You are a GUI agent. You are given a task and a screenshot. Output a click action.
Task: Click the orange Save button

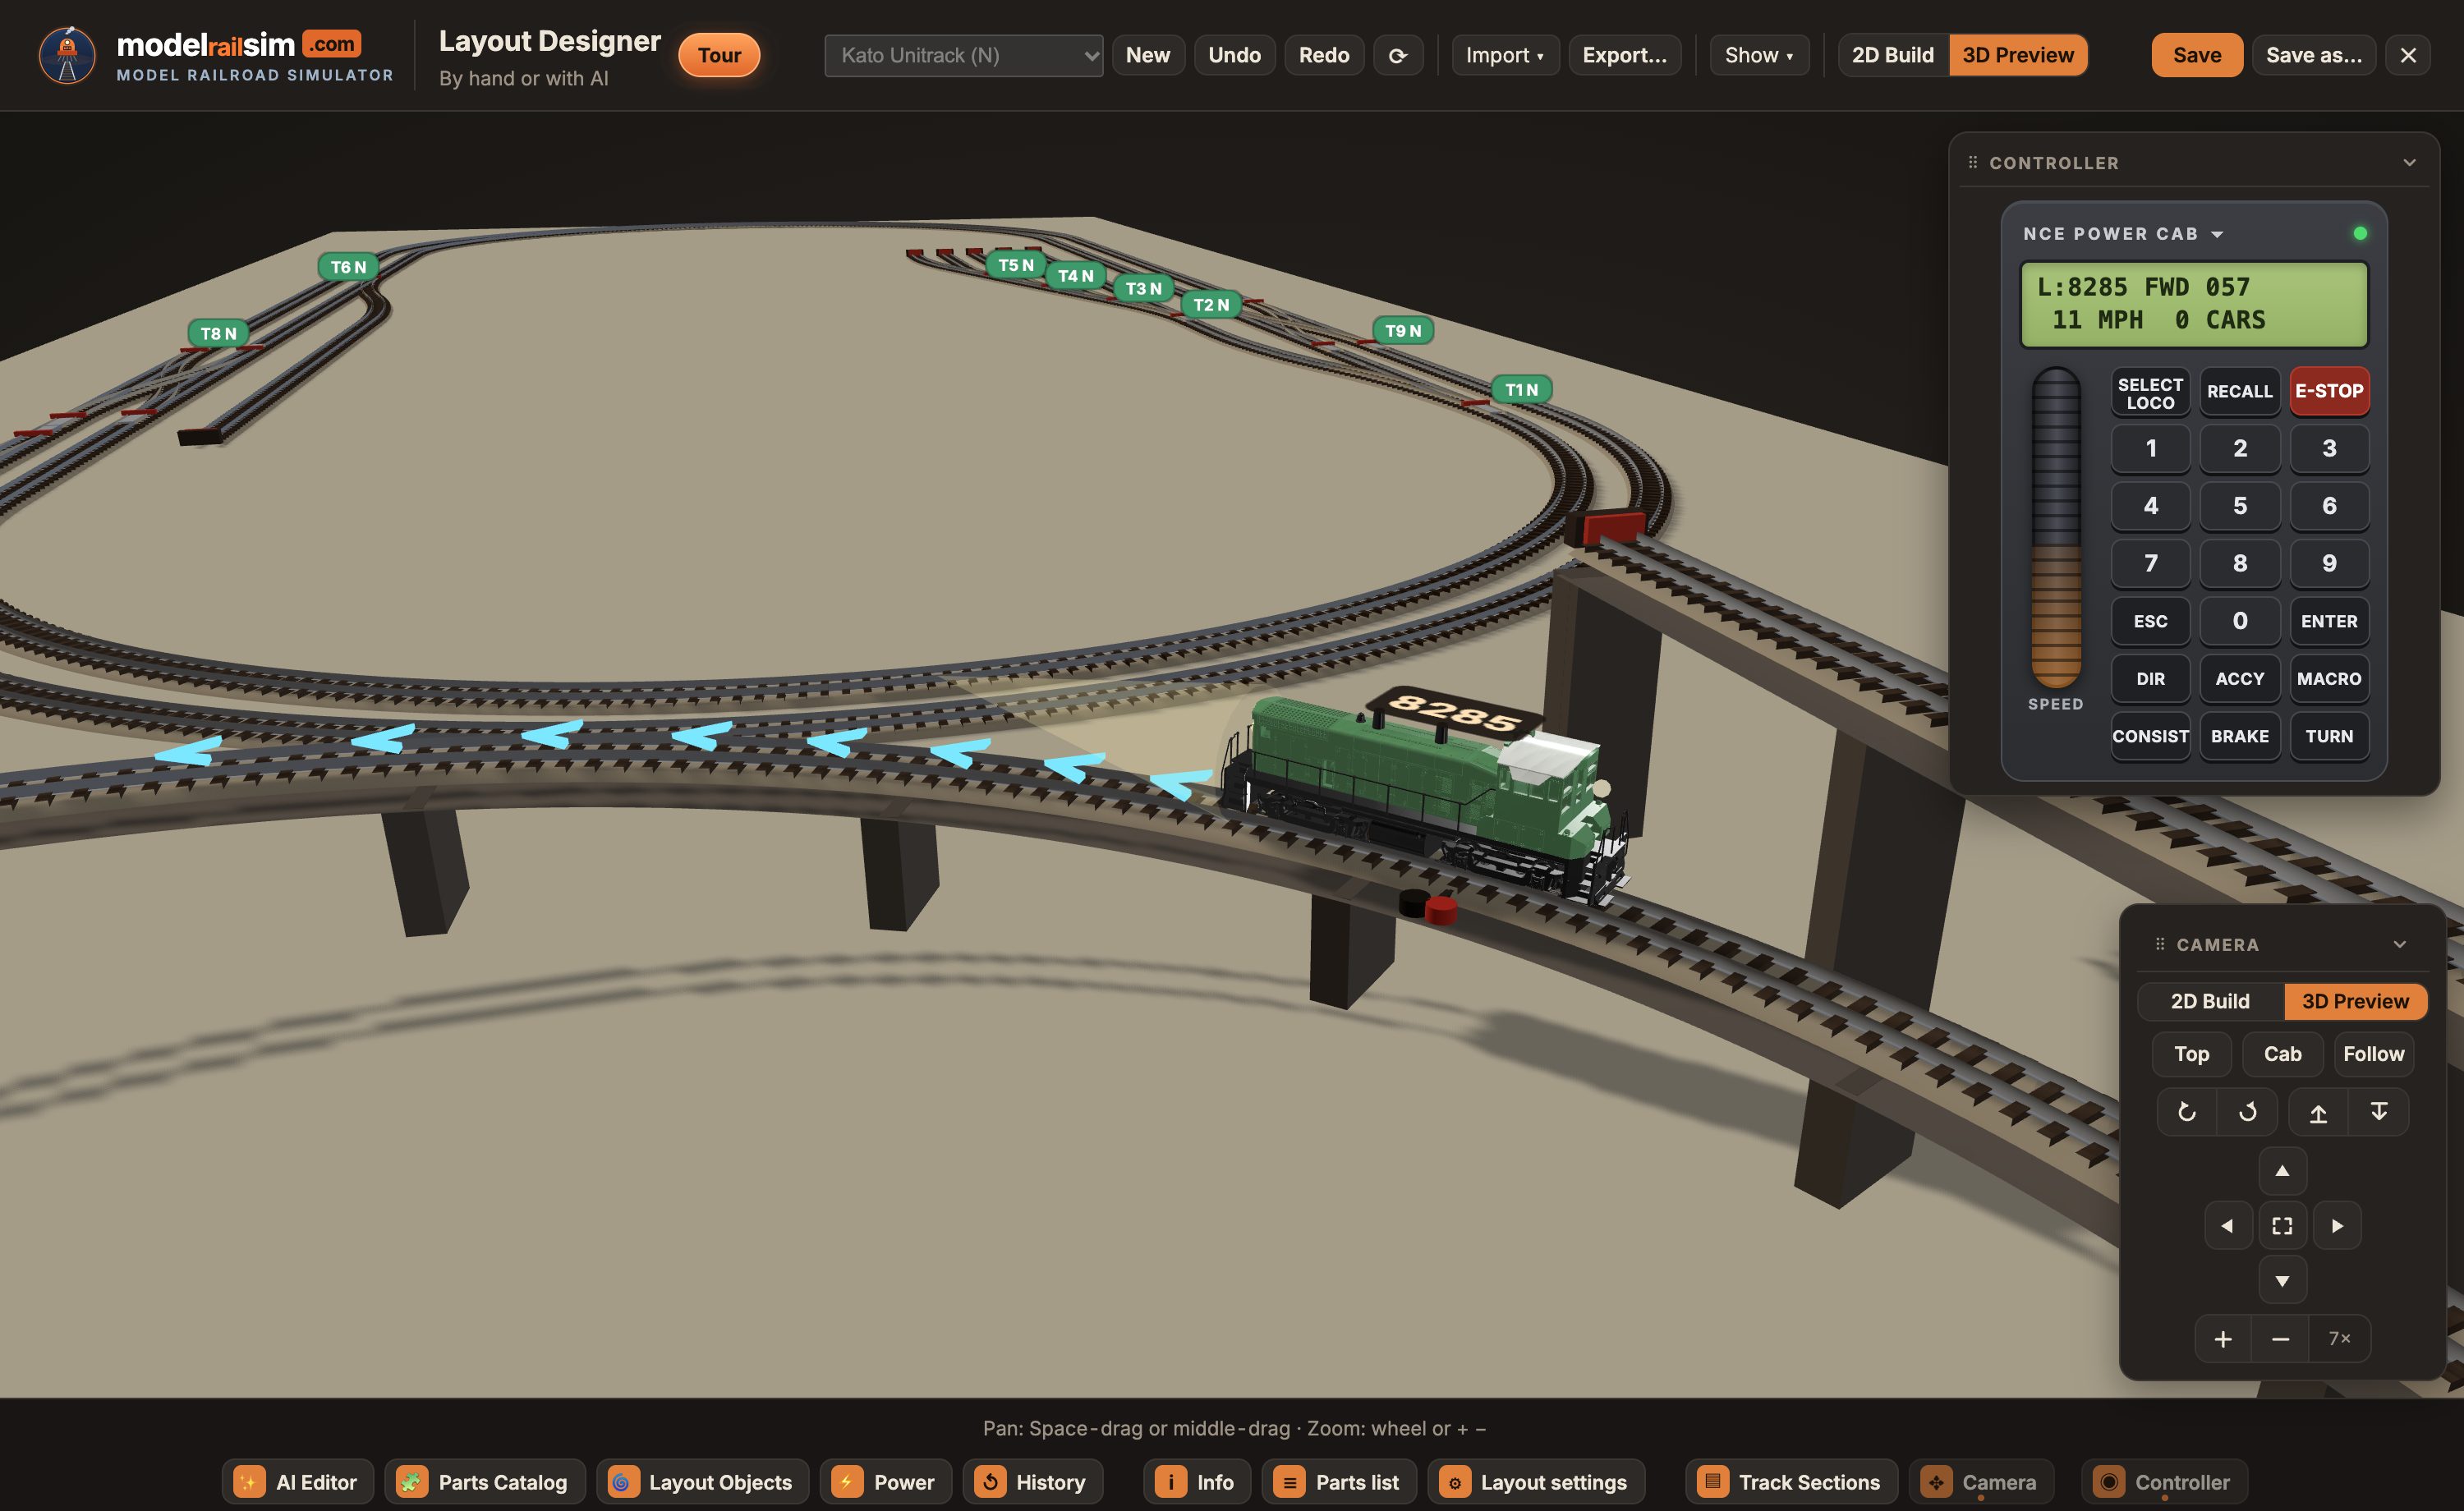(x=2197, y=55)
